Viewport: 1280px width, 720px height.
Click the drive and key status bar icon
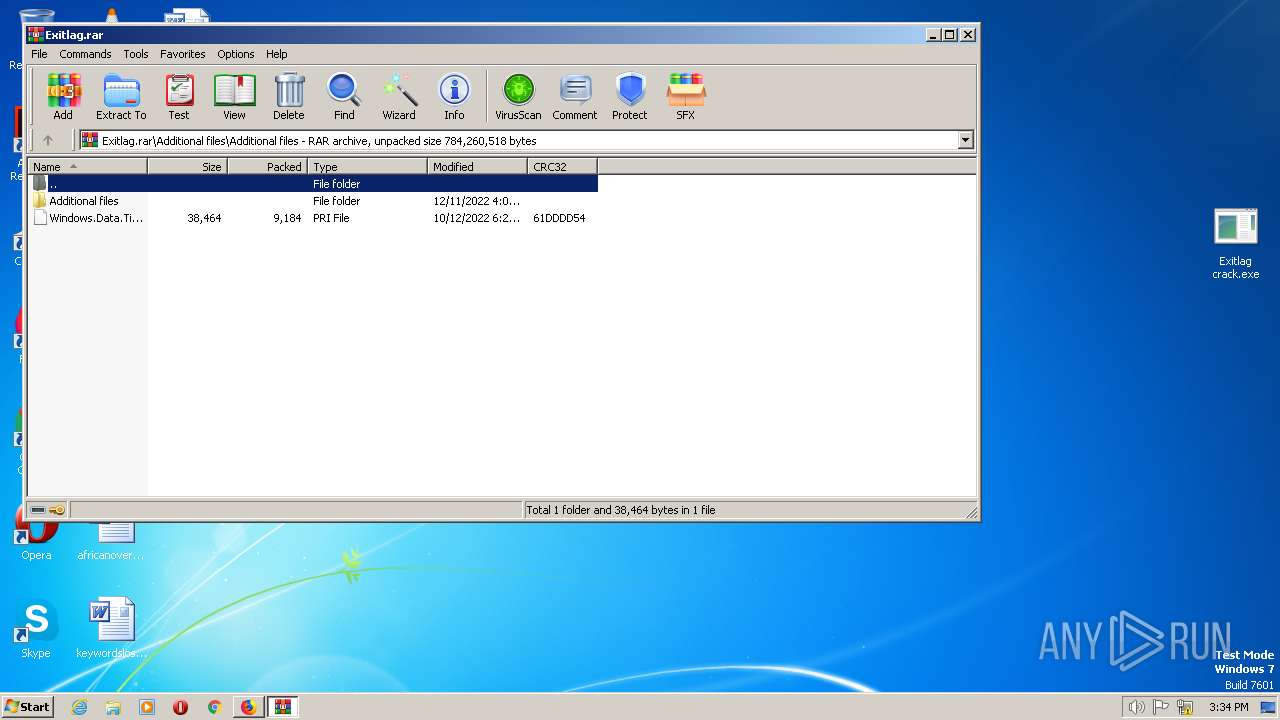point(47,510)
